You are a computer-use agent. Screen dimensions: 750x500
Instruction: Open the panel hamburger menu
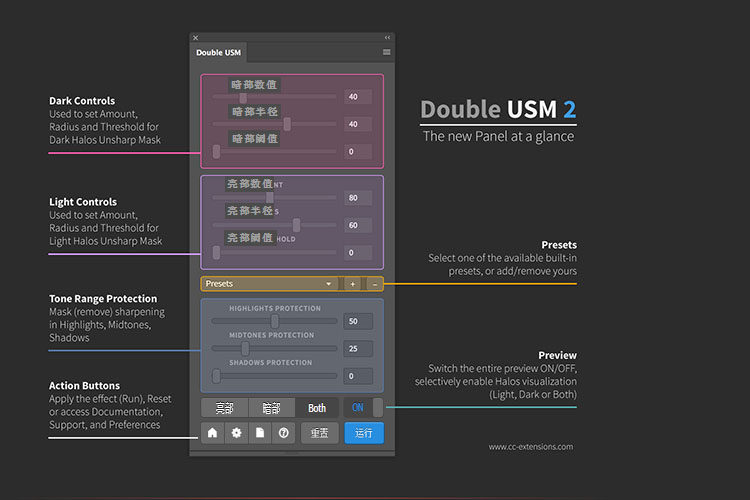pos(386,52)
